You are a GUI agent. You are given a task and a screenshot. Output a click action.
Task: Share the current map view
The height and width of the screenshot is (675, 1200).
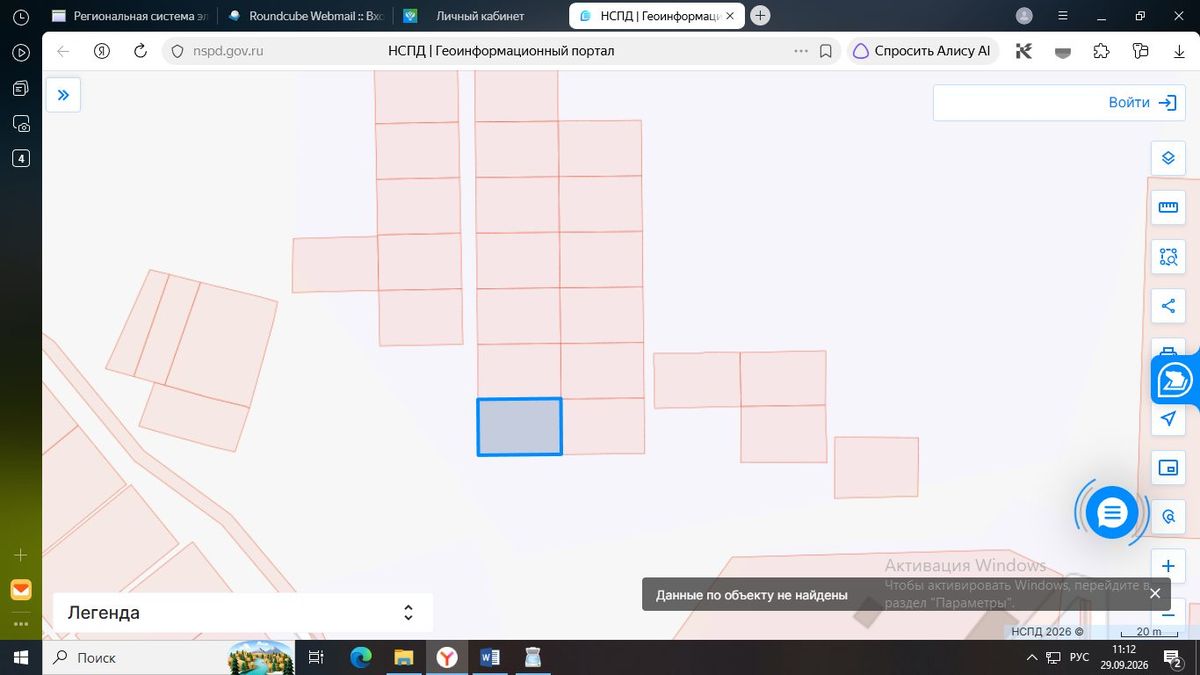[x=1168, y=306]
